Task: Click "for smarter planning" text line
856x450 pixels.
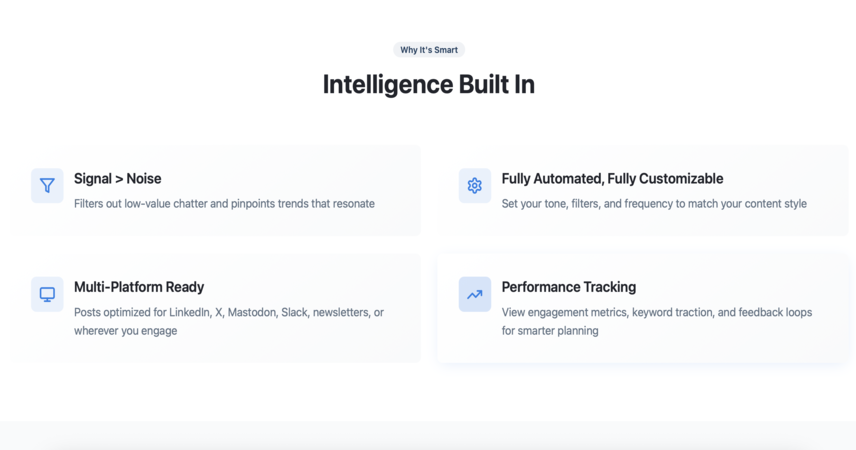Action: click(x=550, y=331)
